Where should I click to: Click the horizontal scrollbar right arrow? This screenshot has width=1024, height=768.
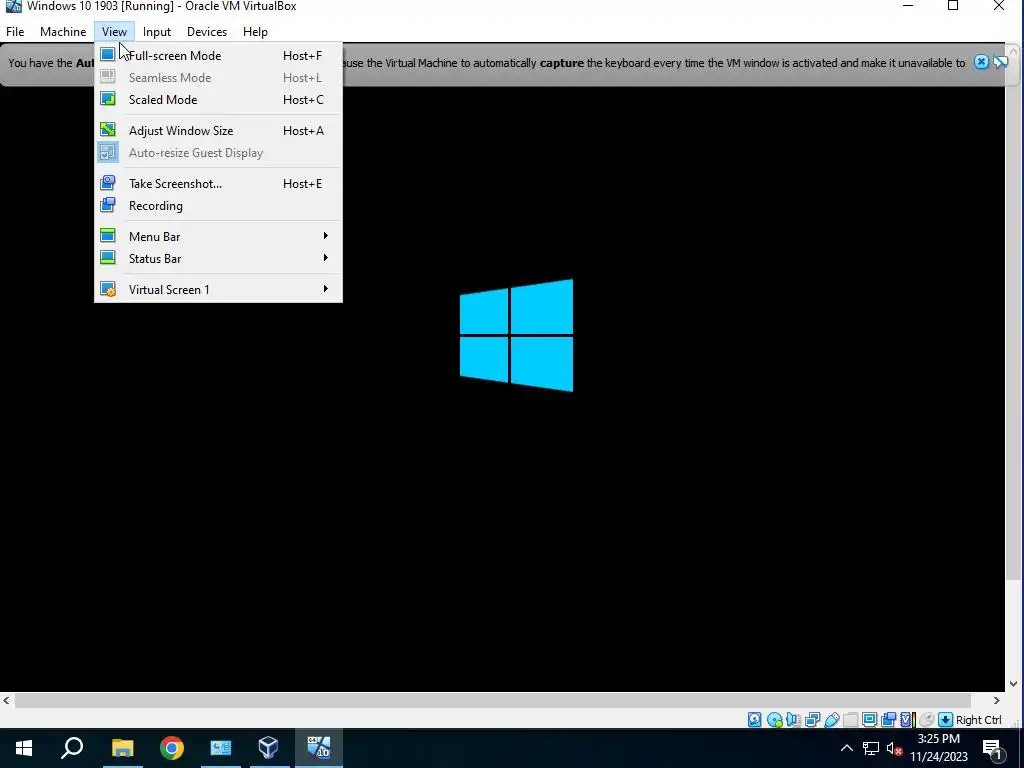tap(997, 700)
